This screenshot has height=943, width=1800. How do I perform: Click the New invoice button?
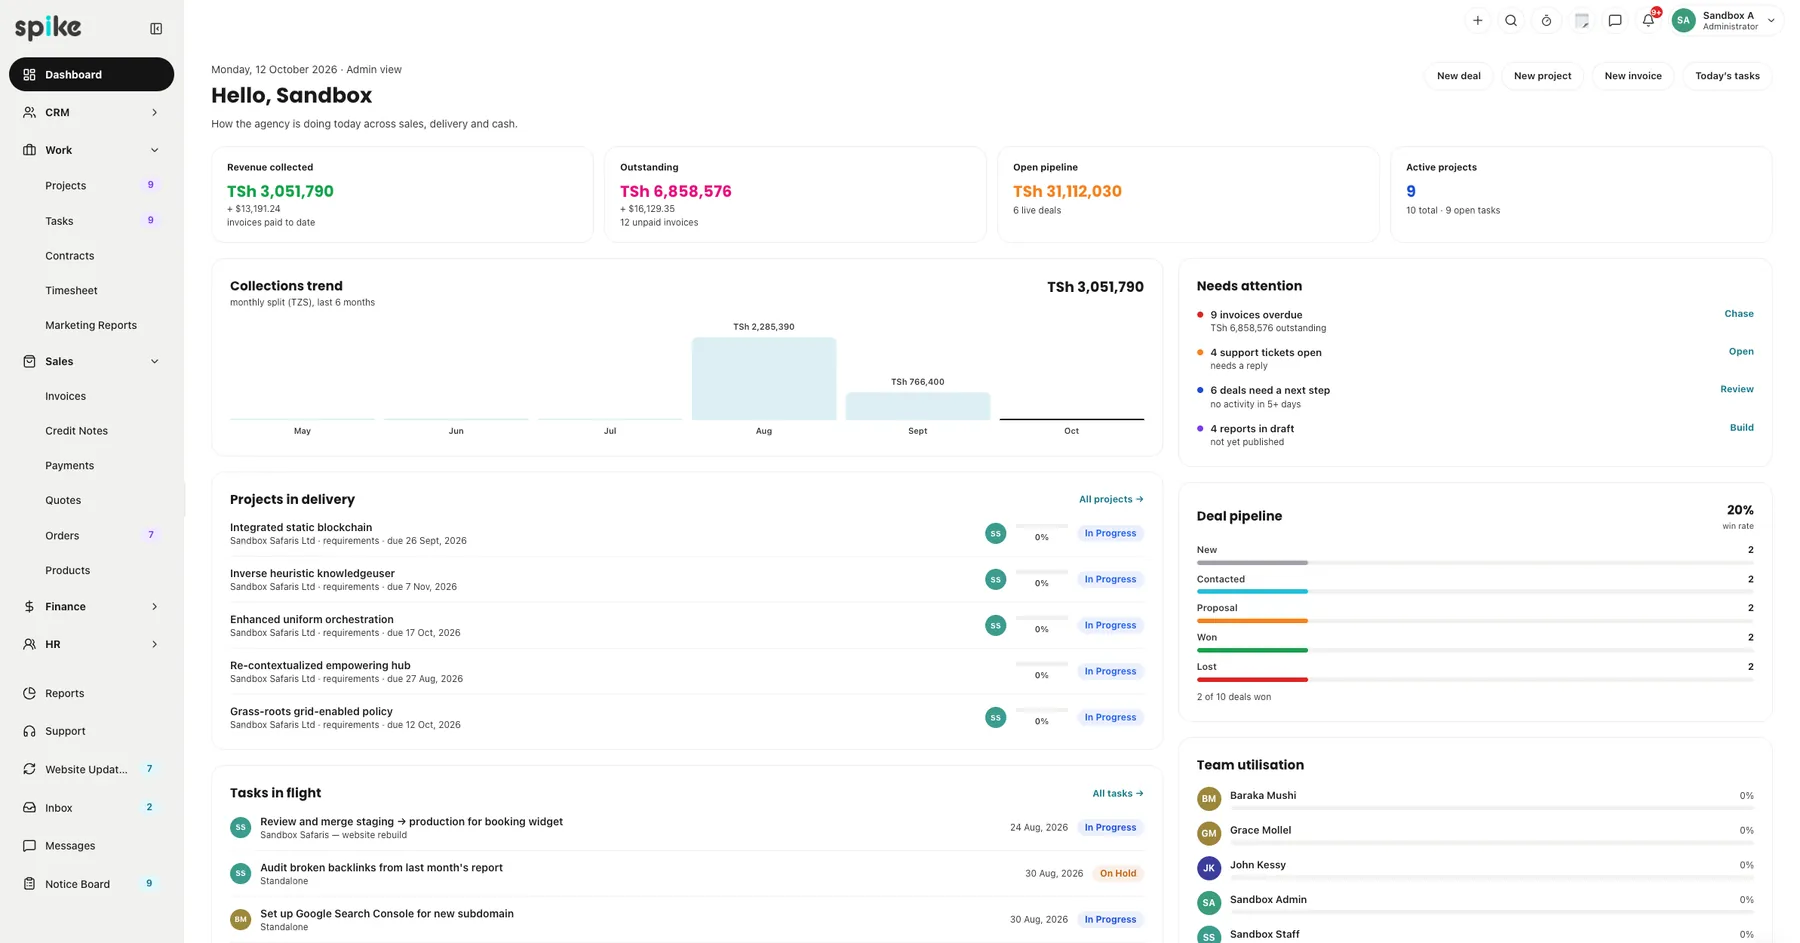(1633, 76)
